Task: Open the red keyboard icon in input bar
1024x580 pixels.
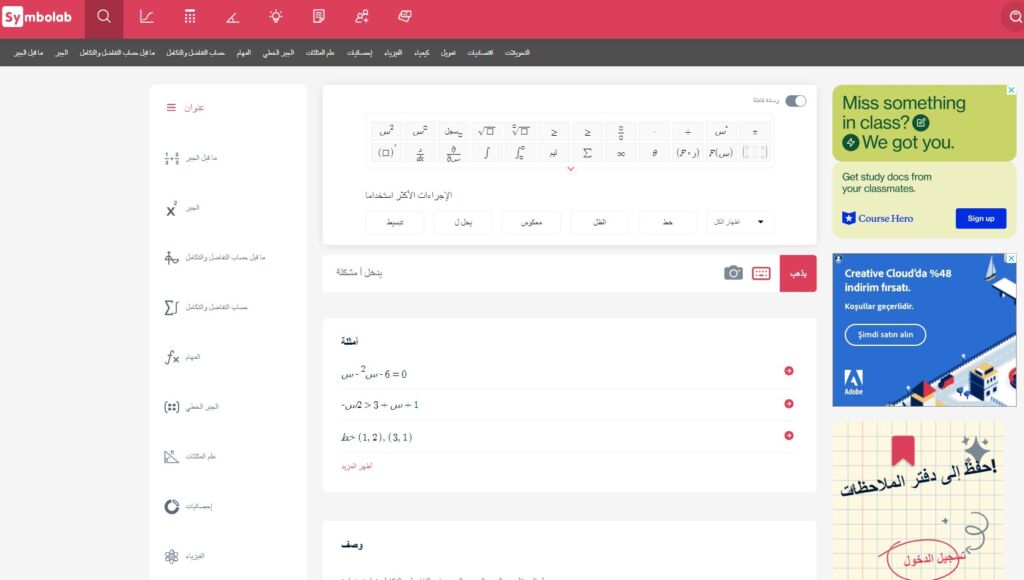Action: (x=761, y=273)
